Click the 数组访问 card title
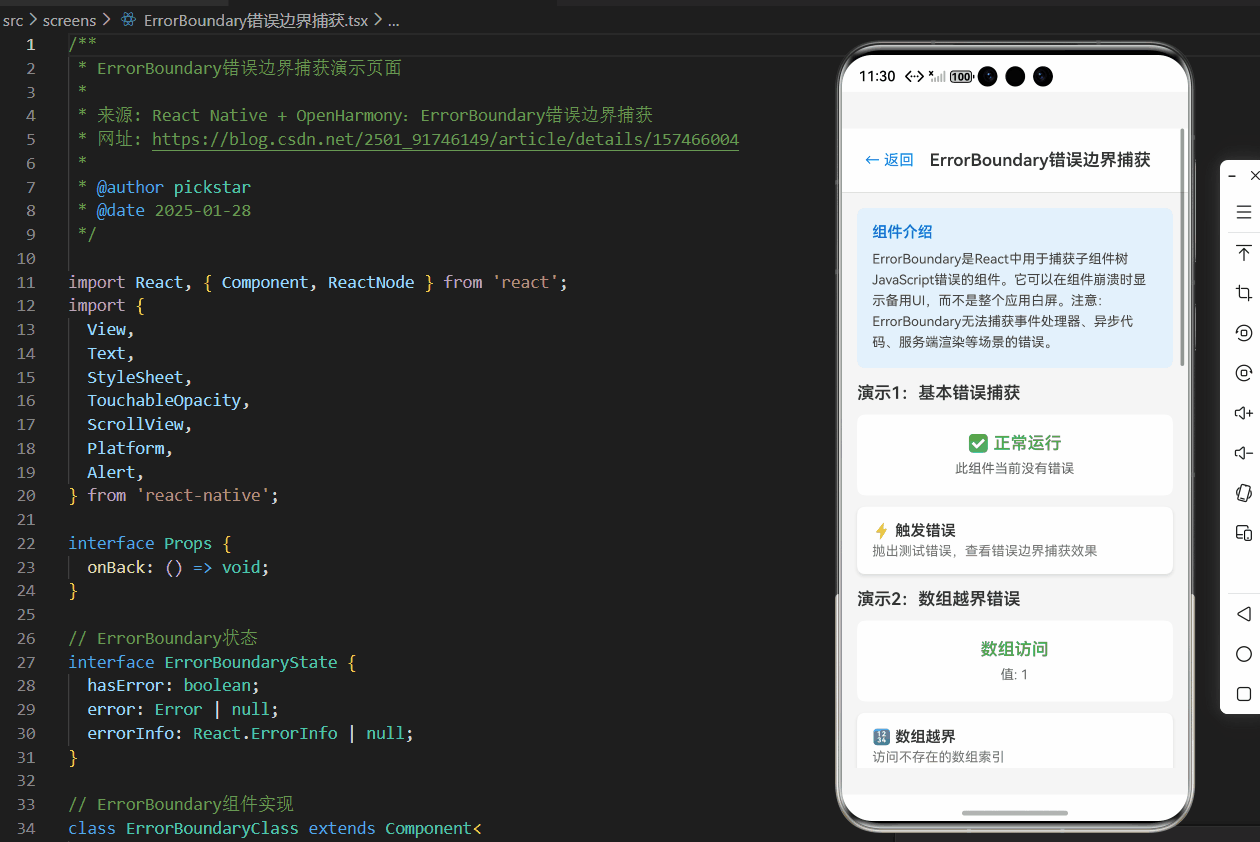 tap(1015, 649)
